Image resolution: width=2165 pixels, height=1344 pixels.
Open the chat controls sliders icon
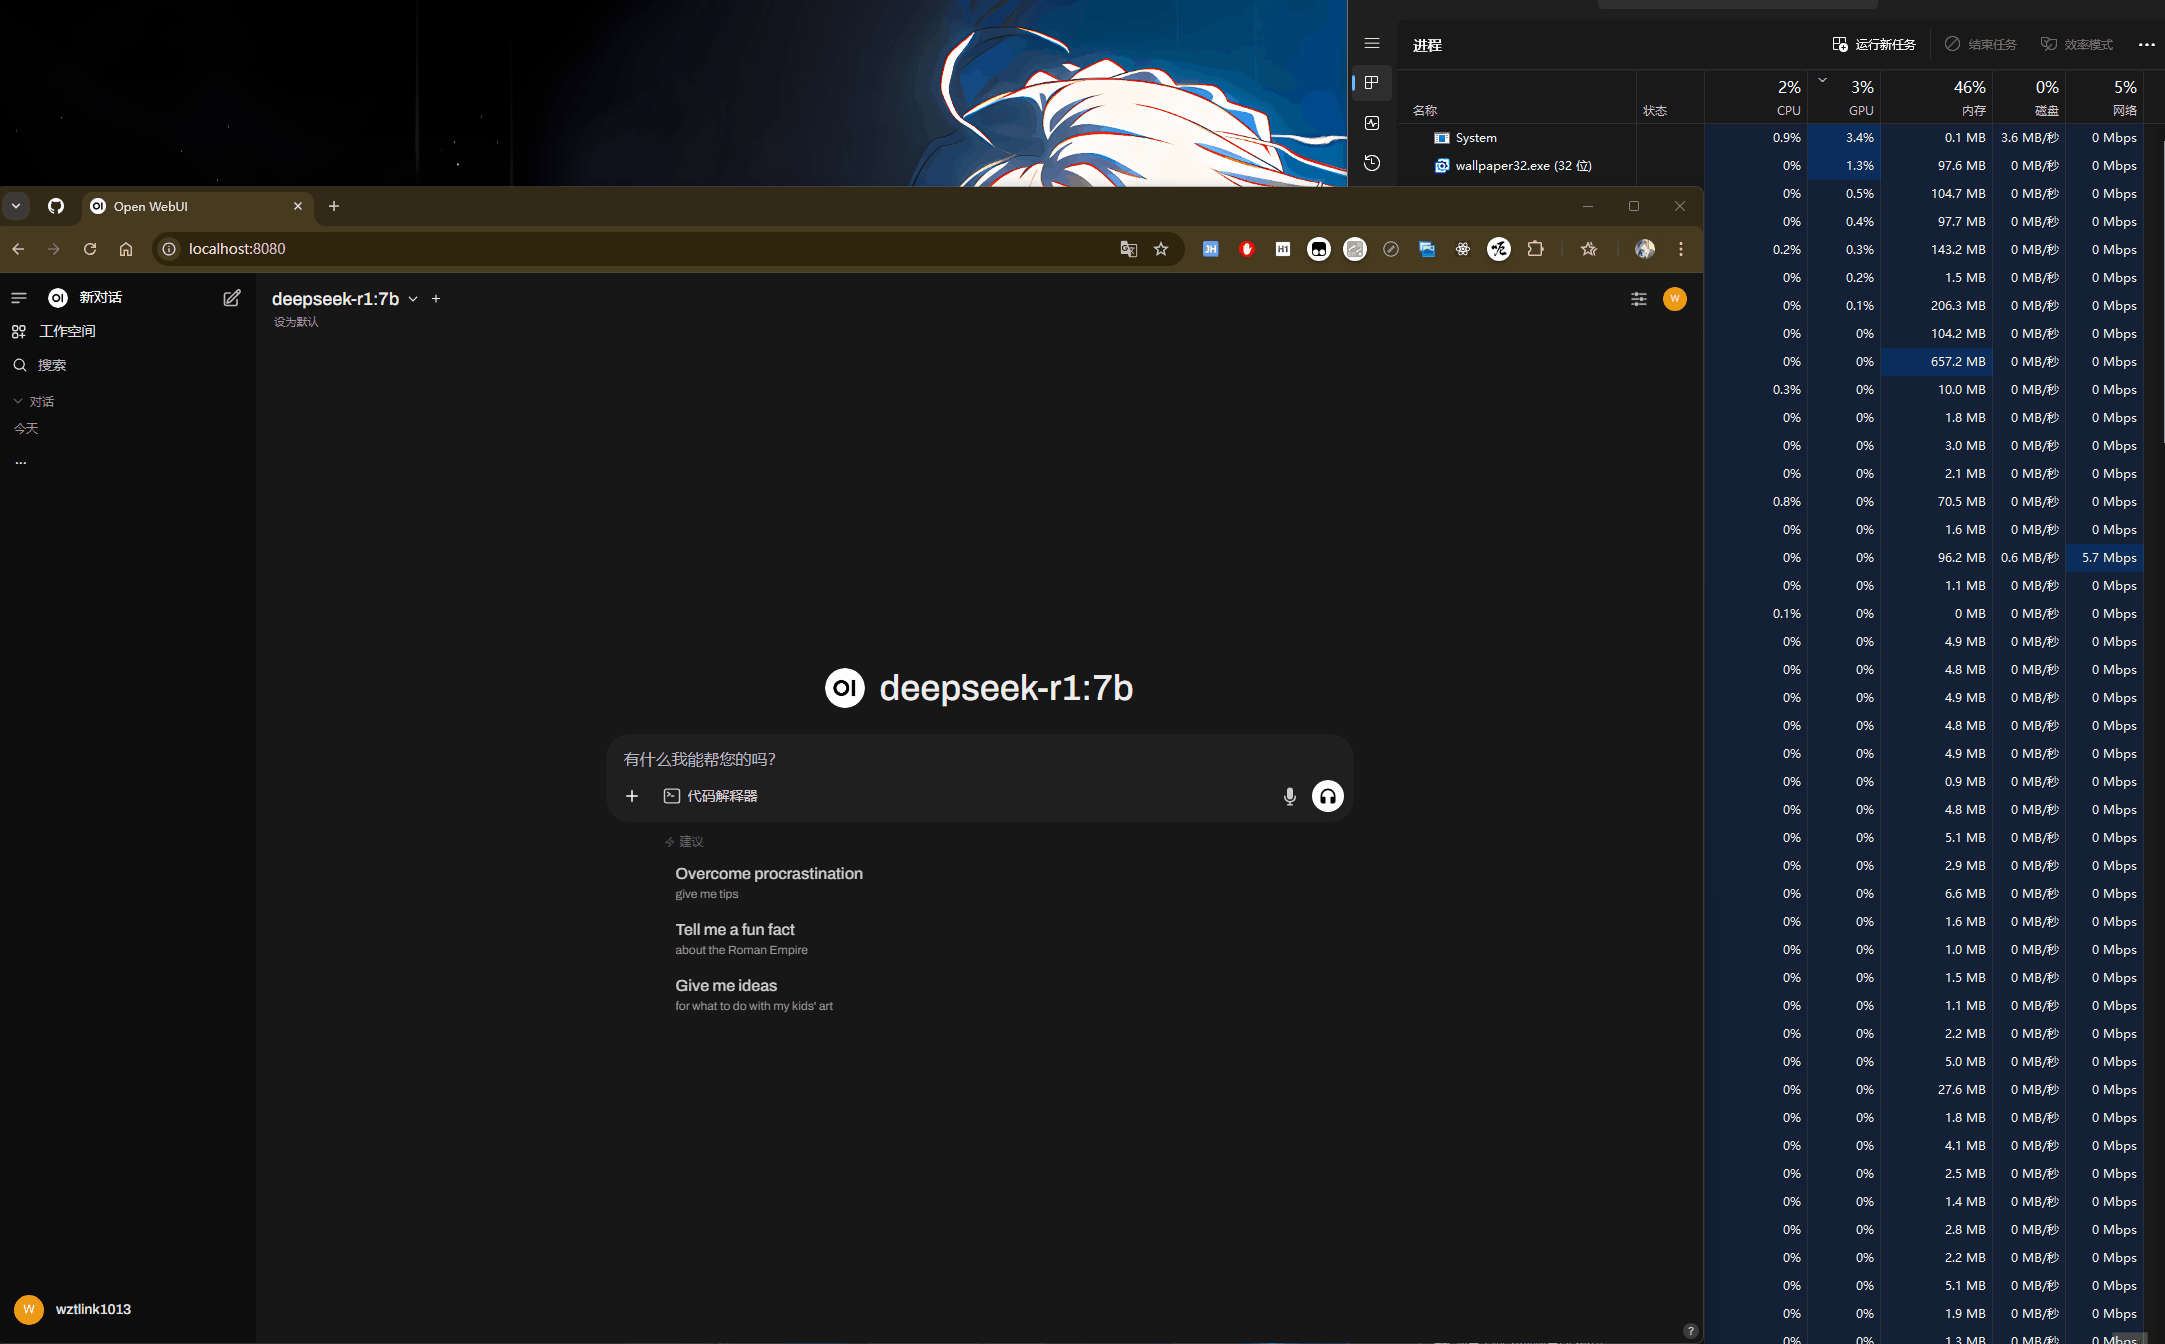click(1638, 299)
